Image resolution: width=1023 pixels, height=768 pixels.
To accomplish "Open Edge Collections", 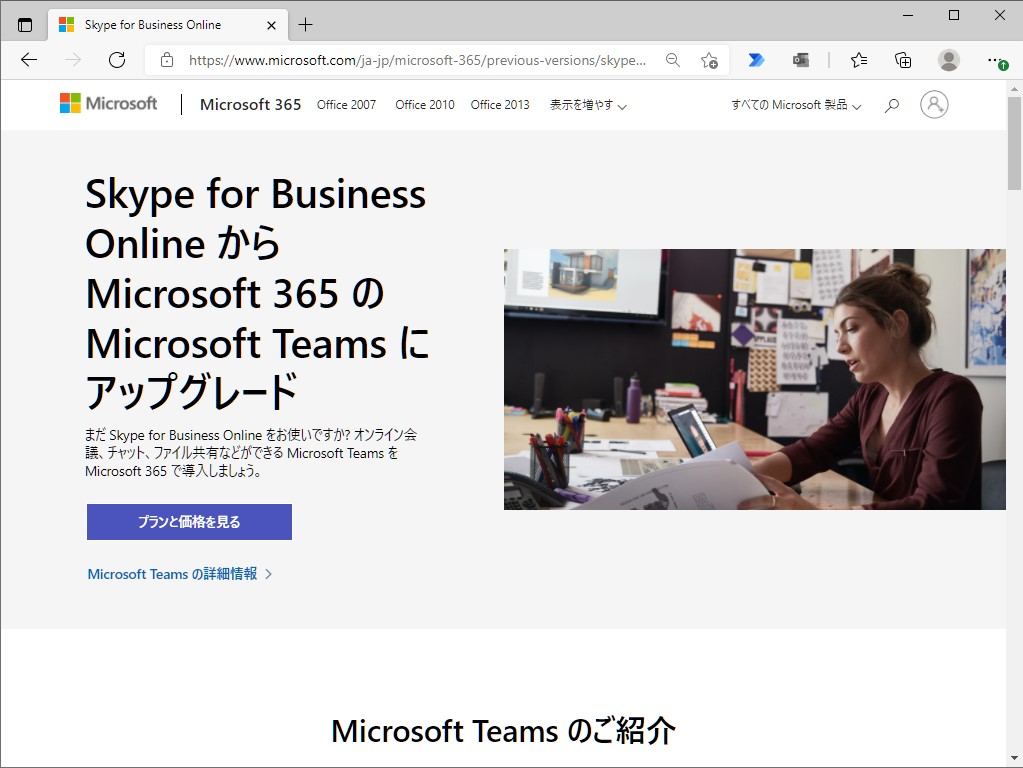I will click(x=902, y=60).
